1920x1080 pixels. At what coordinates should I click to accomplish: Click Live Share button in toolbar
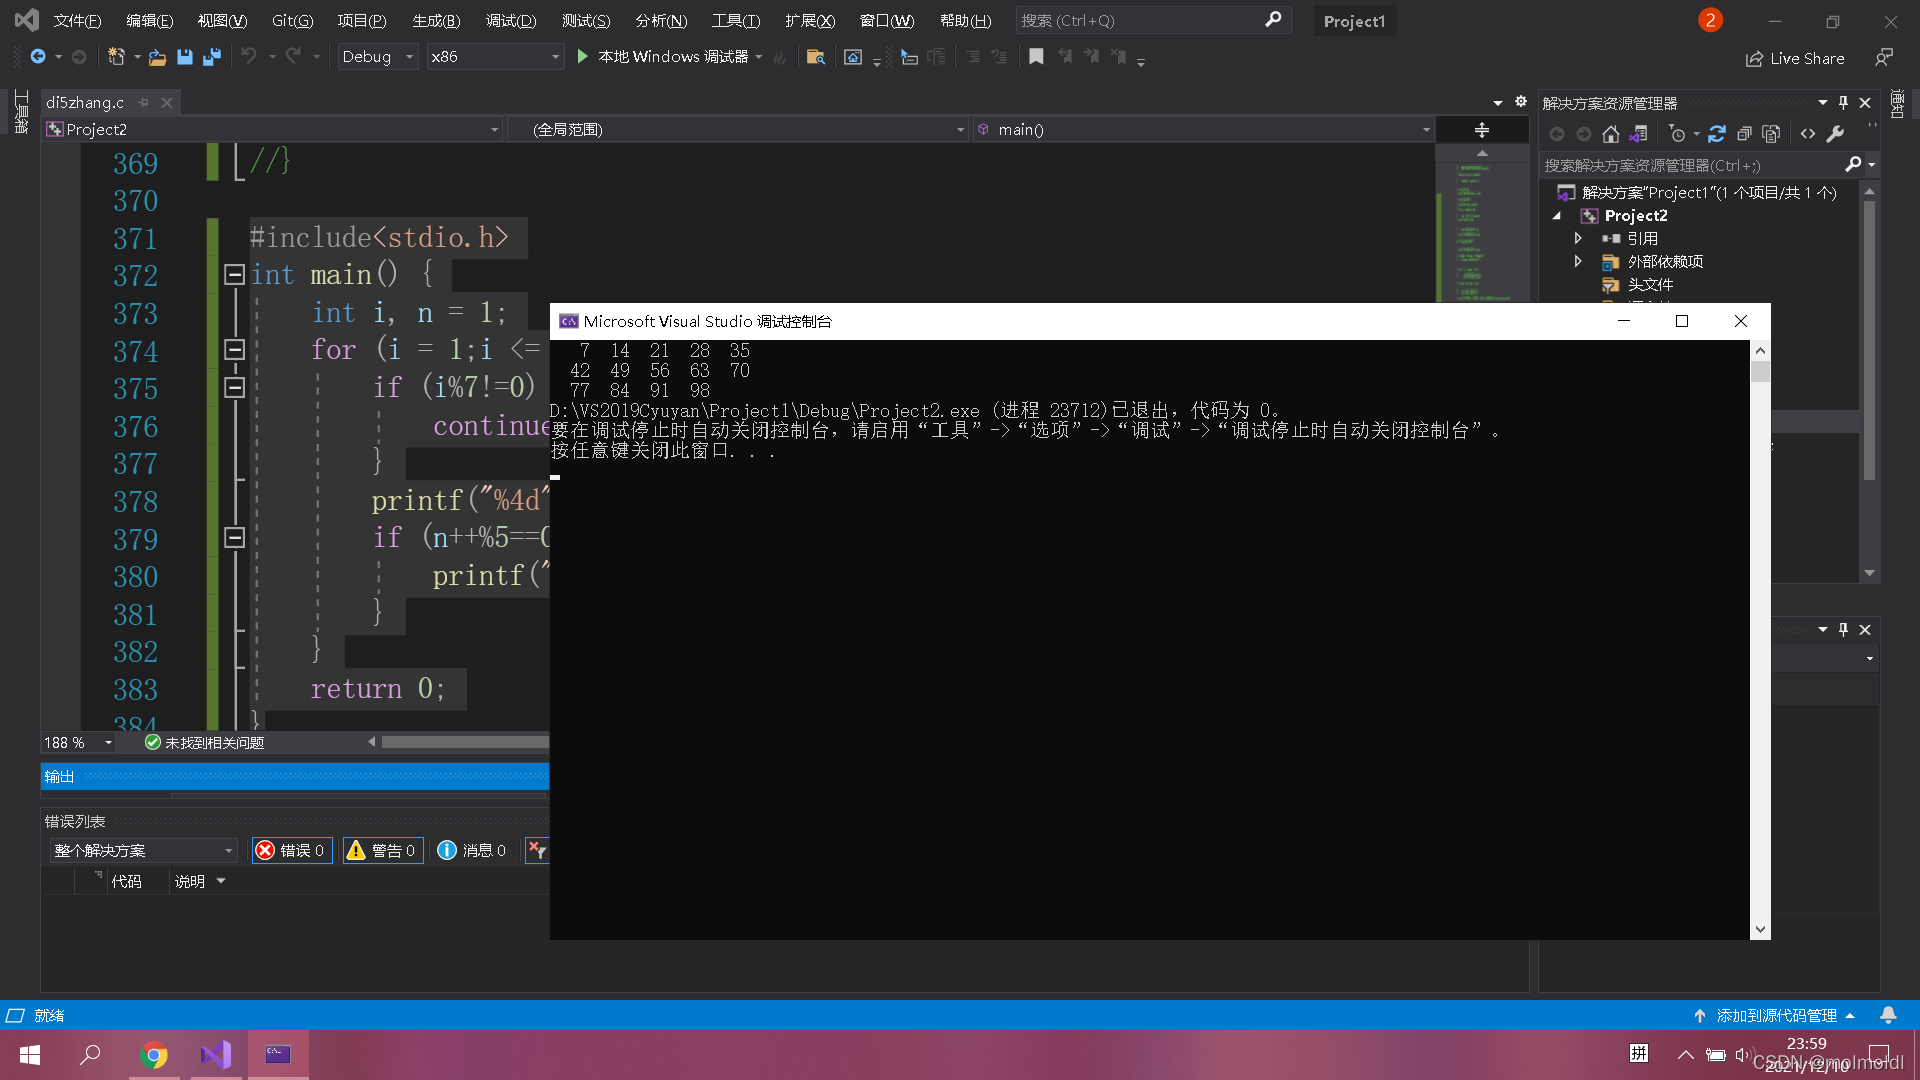click(1796, 57)
